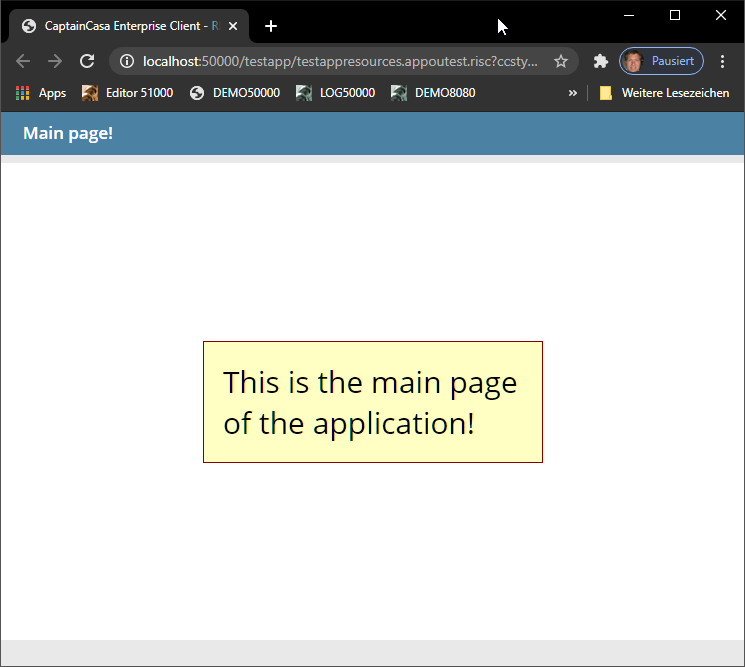The width and height of the screenshot is (745, 667).
Task: Open a new browser tab
Action: pyautogui.click(x=271, y=26)
